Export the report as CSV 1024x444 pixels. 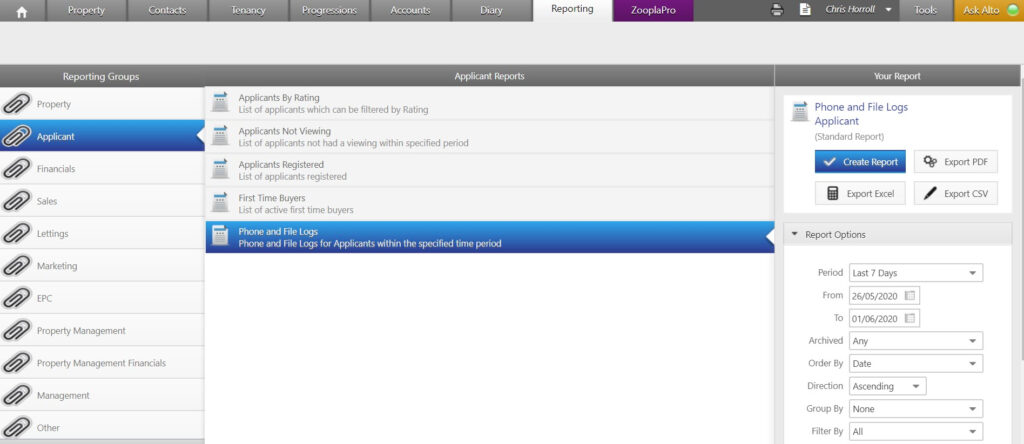point(956,193)
